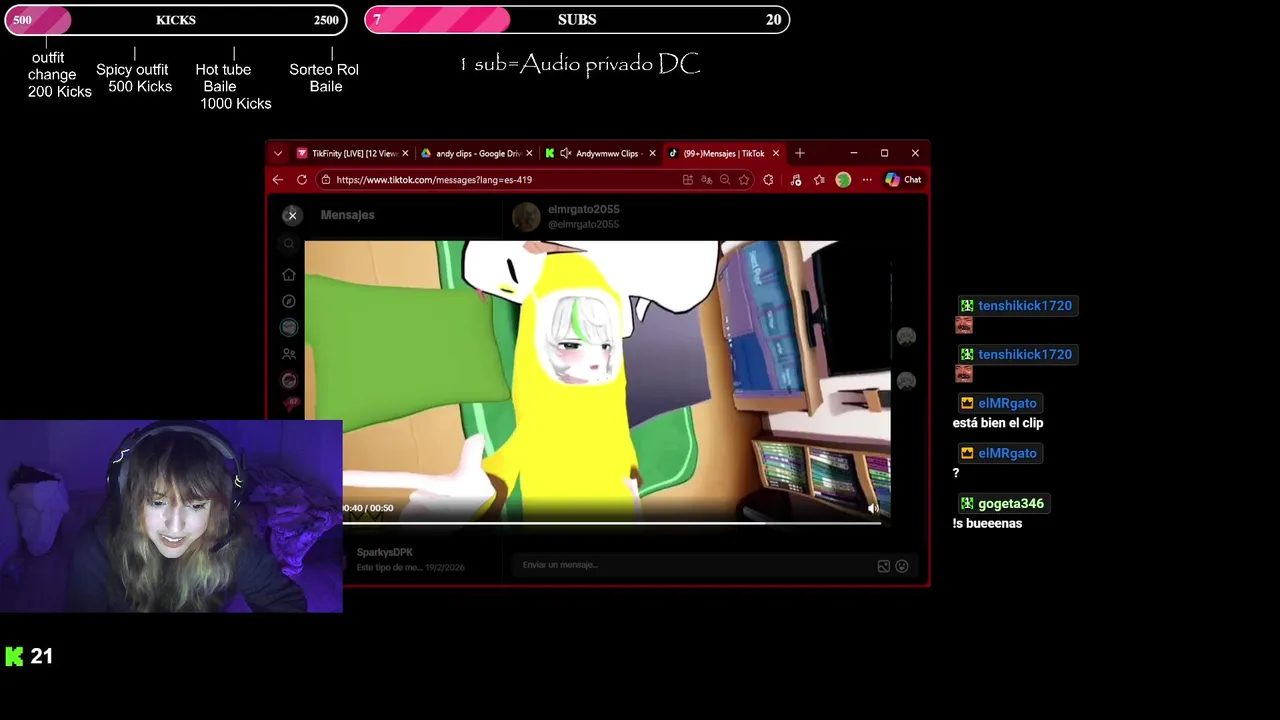This screenshot has height=720, width=1280.
Task: Click the '!s bueeenas' chat message
Action: (987, 523)
